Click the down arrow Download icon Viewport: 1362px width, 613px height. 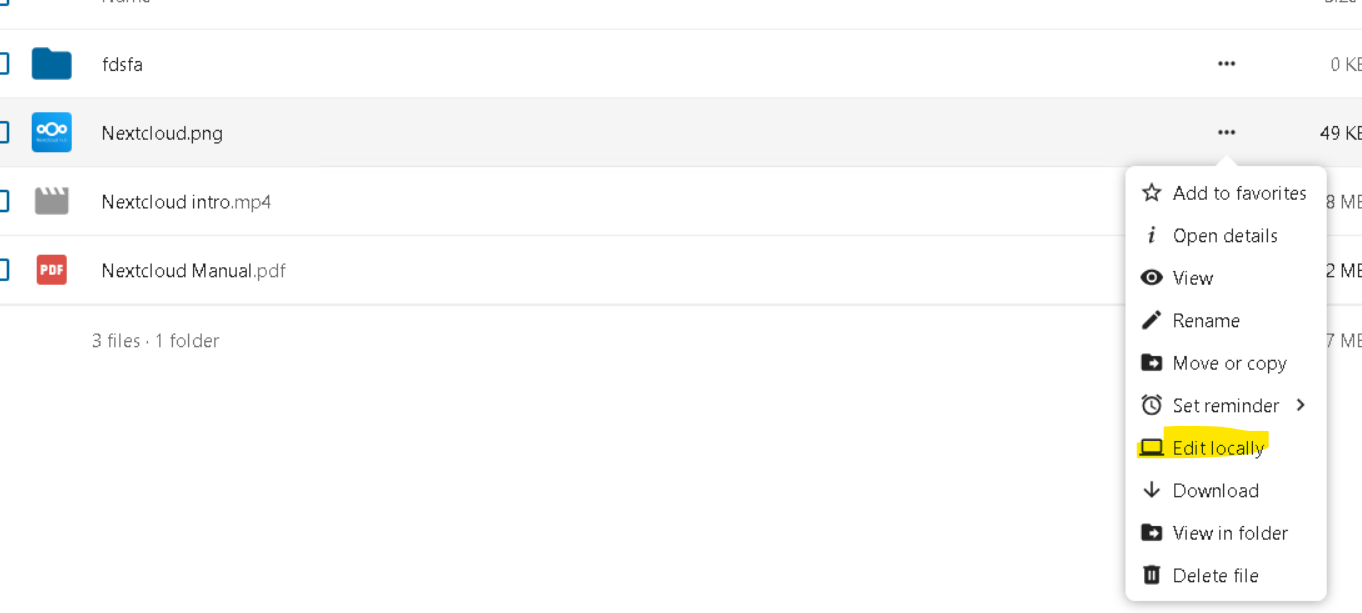tap(1152, 490)
